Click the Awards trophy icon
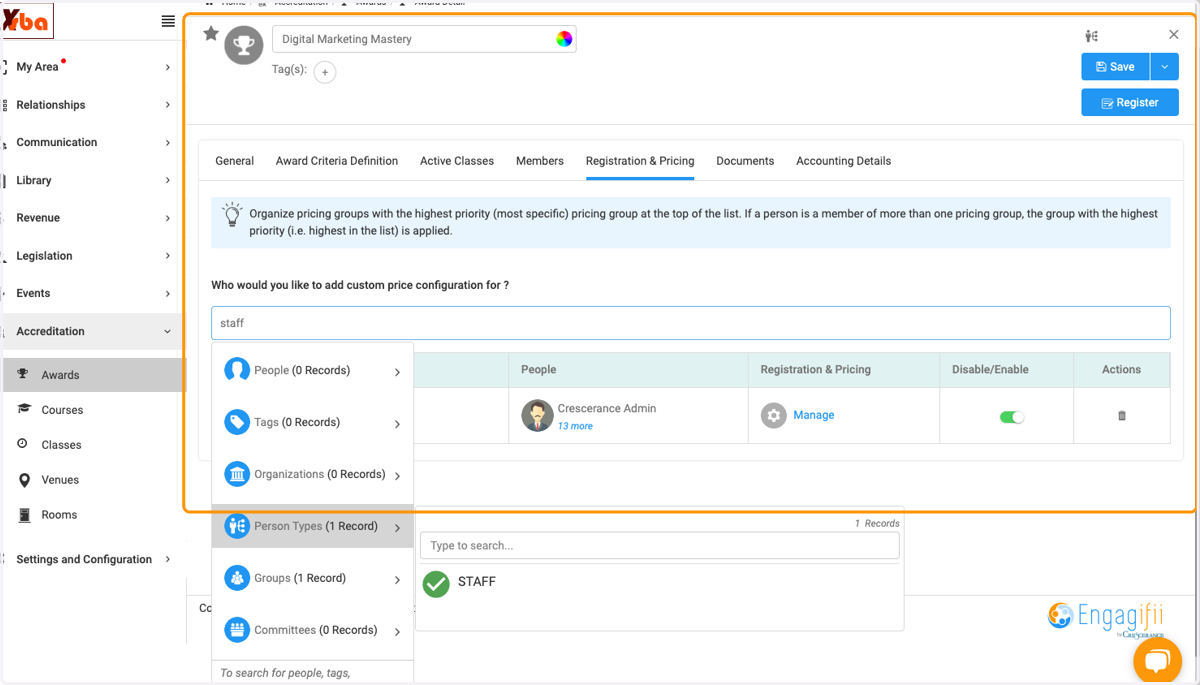 pyautogui.click(x=24, y=374)
